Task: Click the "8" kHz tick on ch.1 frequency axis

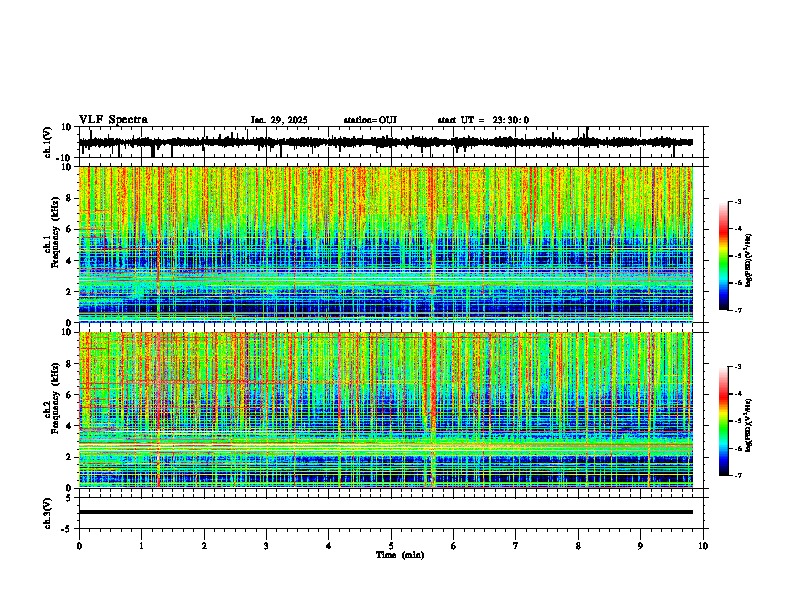Action: click(70, 198)
